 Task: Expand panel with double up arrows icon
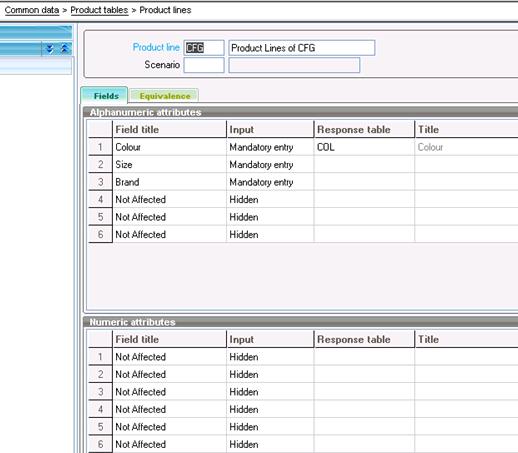[64, 49]
